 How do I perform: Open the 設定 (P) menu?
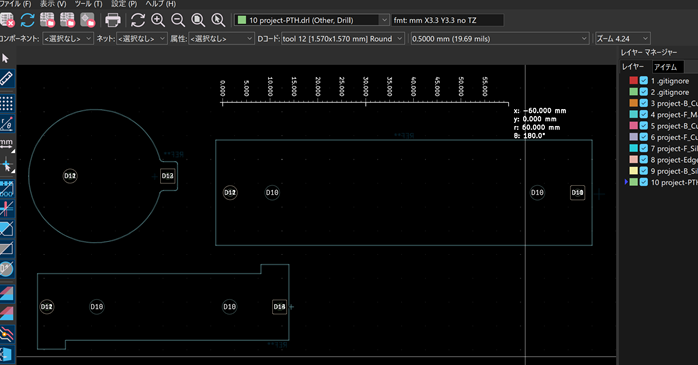(124, 4)
